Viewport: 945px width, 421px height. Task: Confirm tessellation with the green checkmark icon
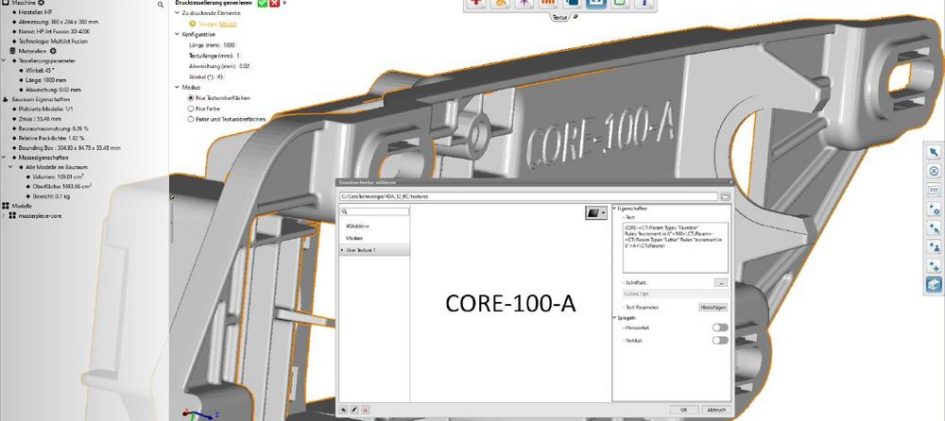coord(261,3)
